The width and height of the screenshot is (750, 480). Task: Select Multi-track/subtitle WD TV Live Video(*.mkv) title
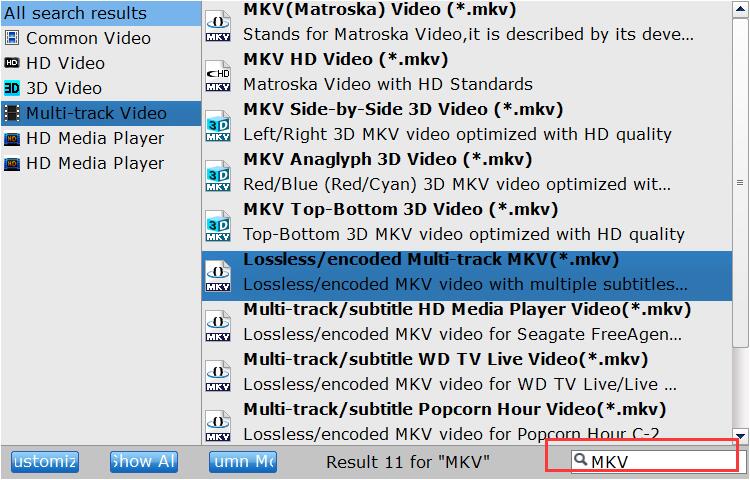click(x=446, y=359)
